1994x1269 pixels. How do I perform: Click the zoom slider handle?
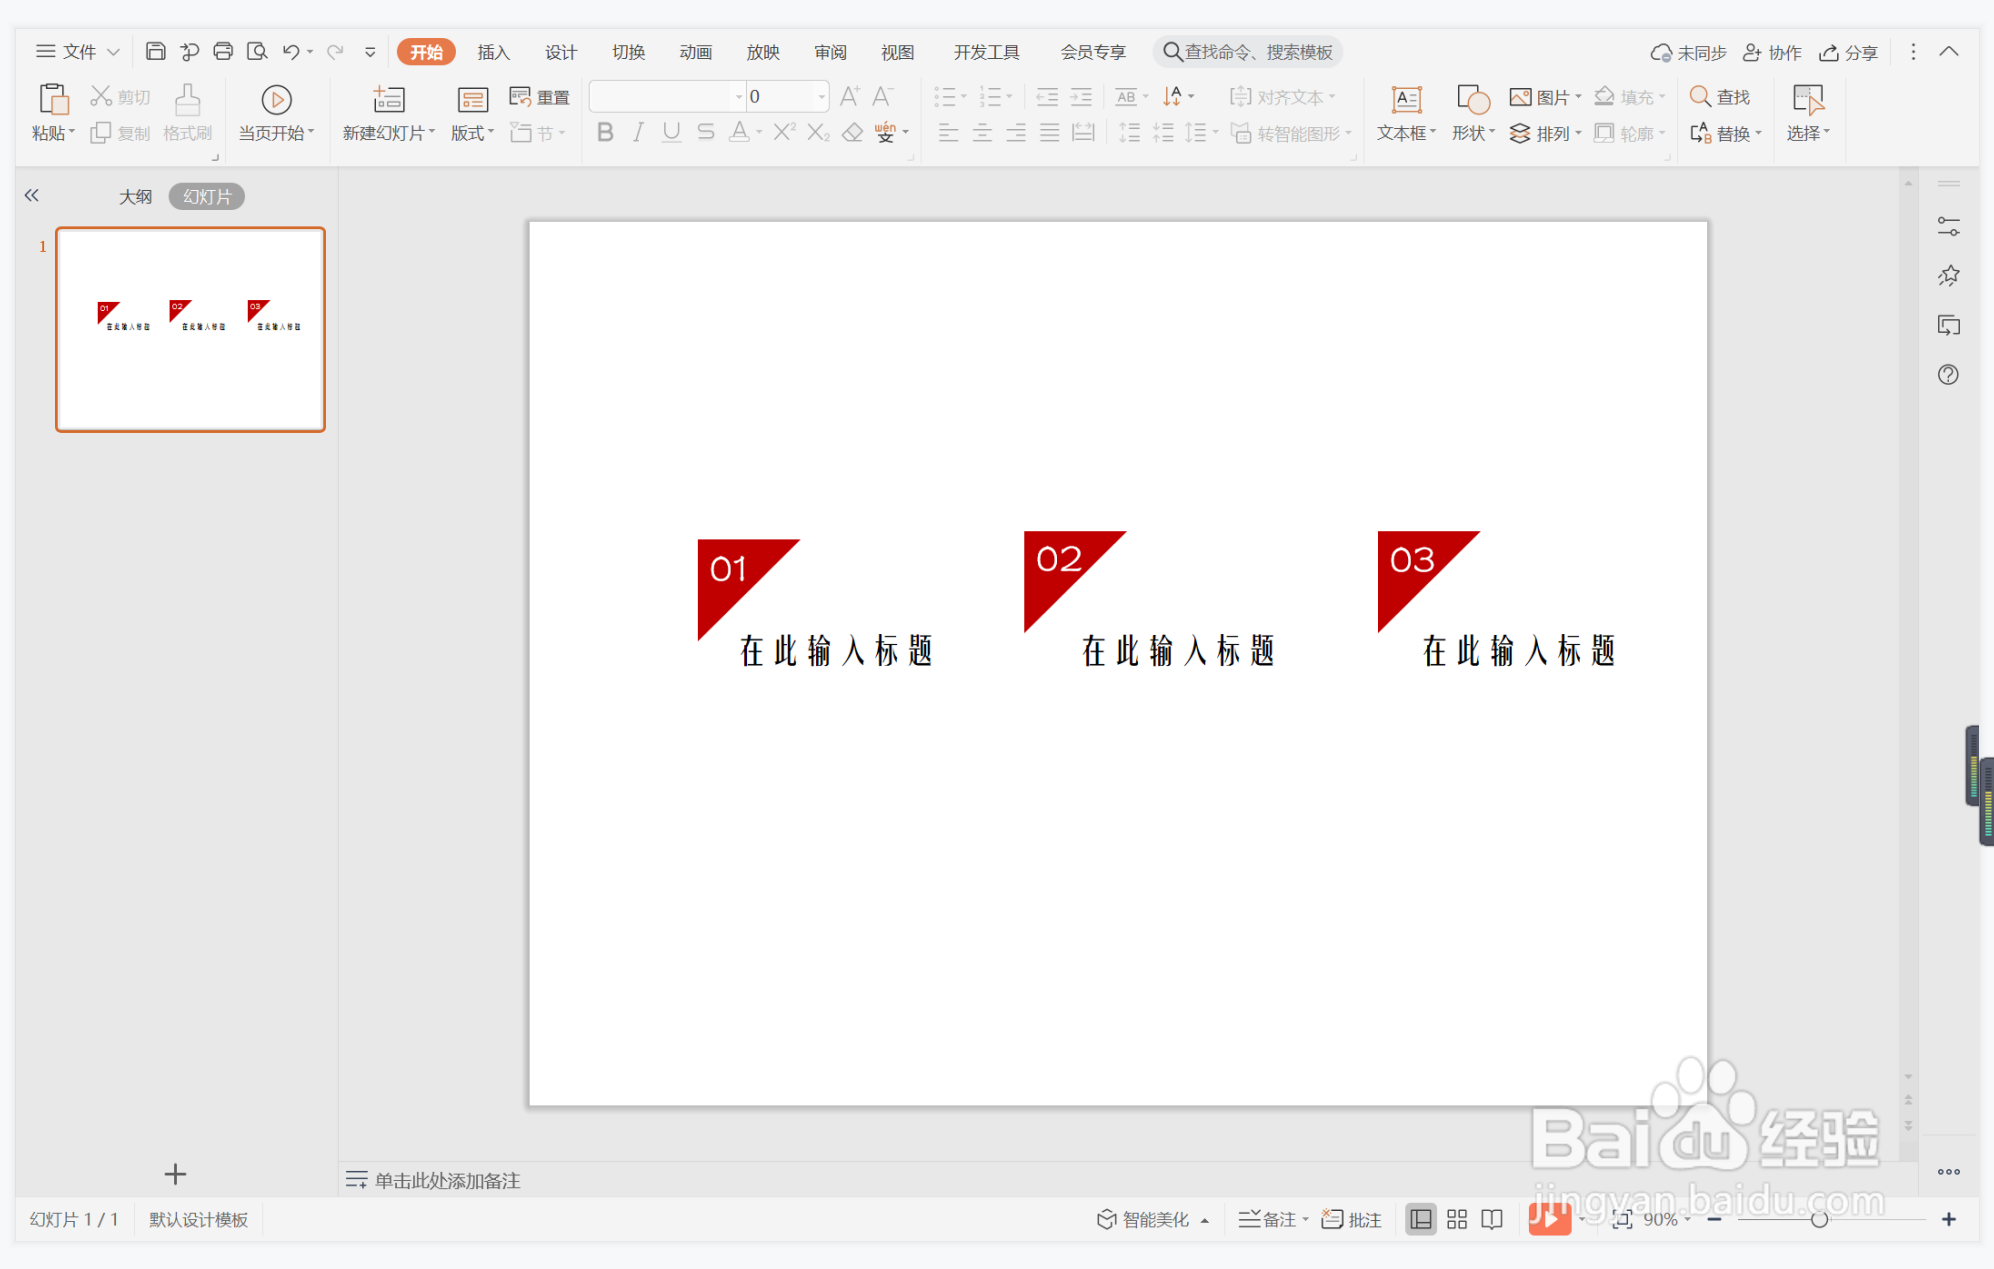(1819, 1219)
